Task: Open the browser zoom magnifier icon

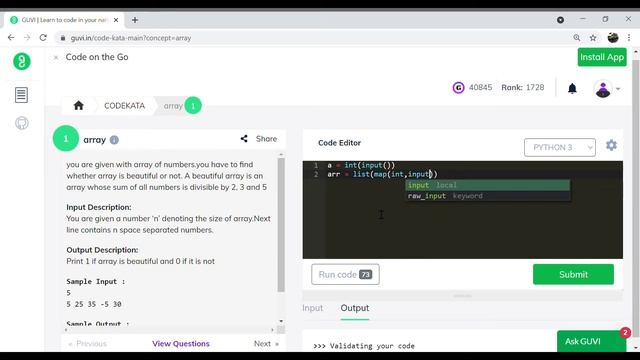Action: 577,38
